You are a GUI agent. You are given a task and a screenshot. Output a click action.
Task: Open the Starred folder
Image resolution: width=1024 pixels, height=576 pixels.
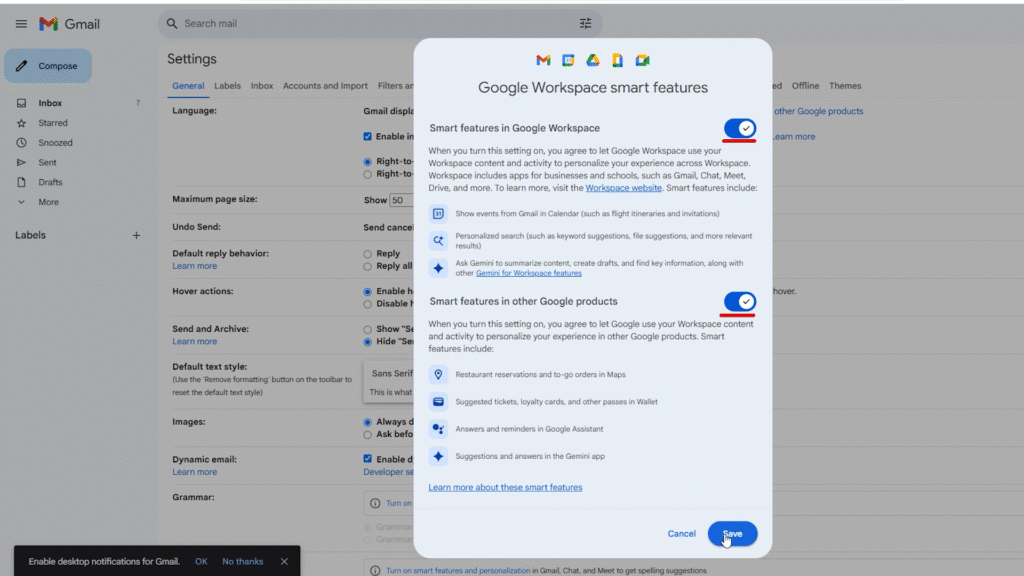pos(52,123)
